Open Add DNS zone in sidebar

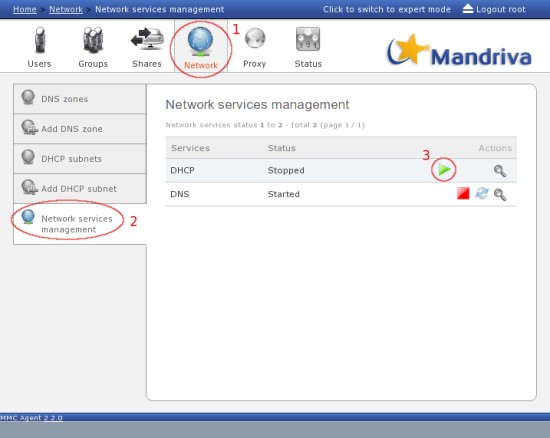coord(80,129)
